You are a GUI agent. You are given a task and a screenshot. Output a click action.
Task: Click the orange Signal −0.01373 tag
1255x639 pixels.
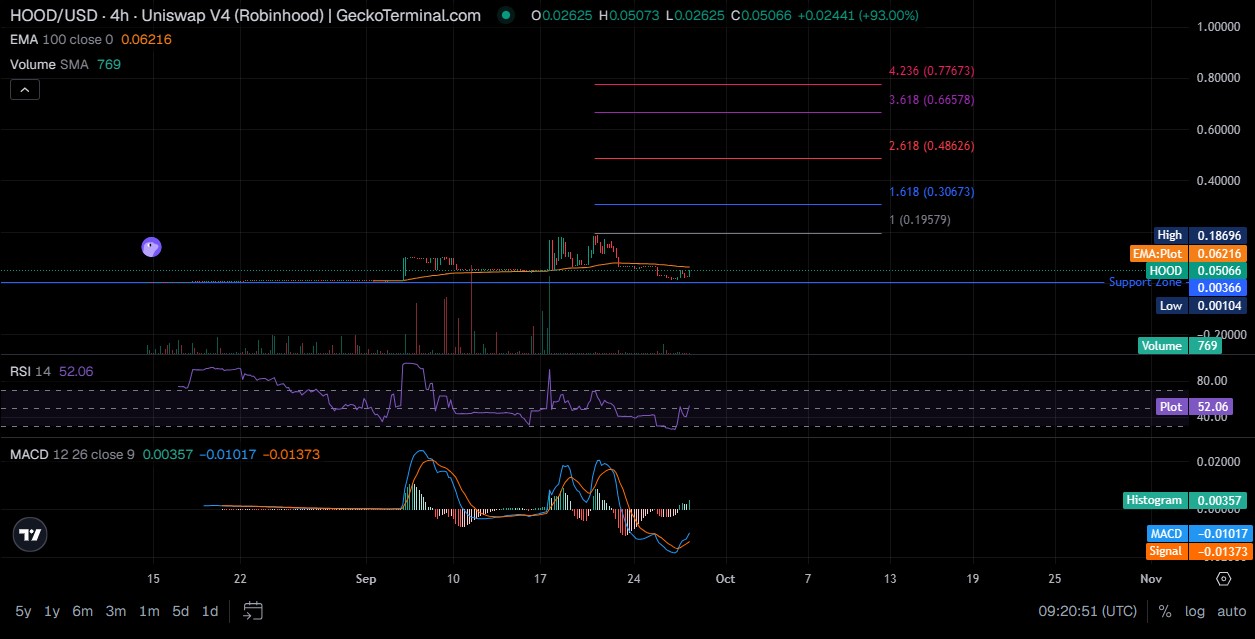(x=1199, y=551)
